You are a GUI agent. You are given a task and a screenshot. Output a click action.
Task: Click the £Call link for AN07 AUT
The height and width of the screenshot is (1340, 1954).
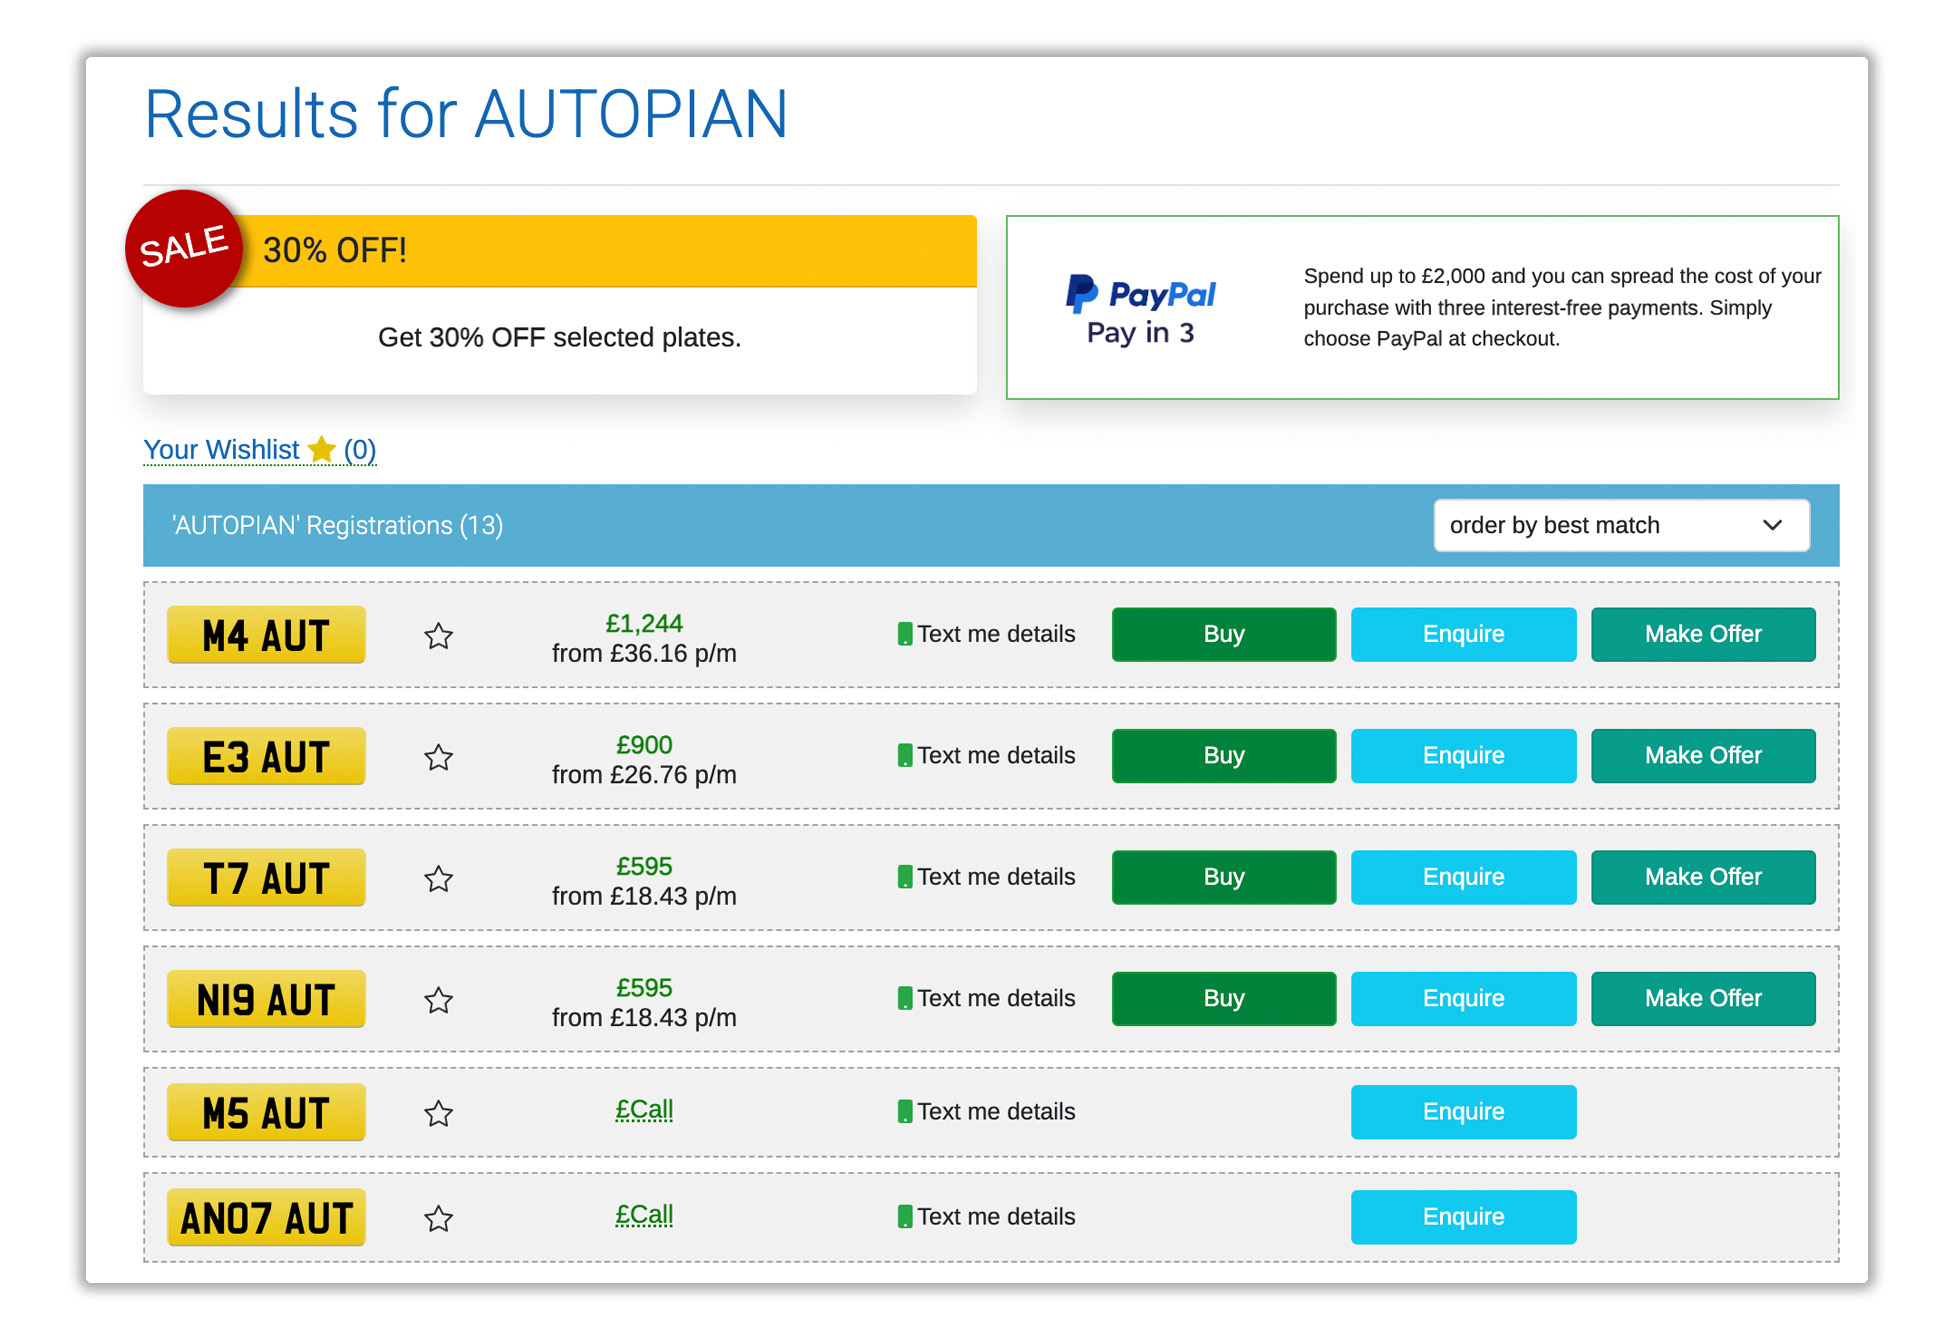[644, 1214]
